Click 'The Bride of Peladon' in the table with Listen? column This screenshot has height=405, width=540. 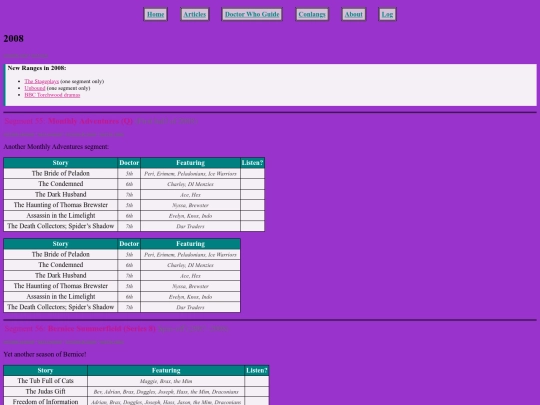click(x=61, y=174)
